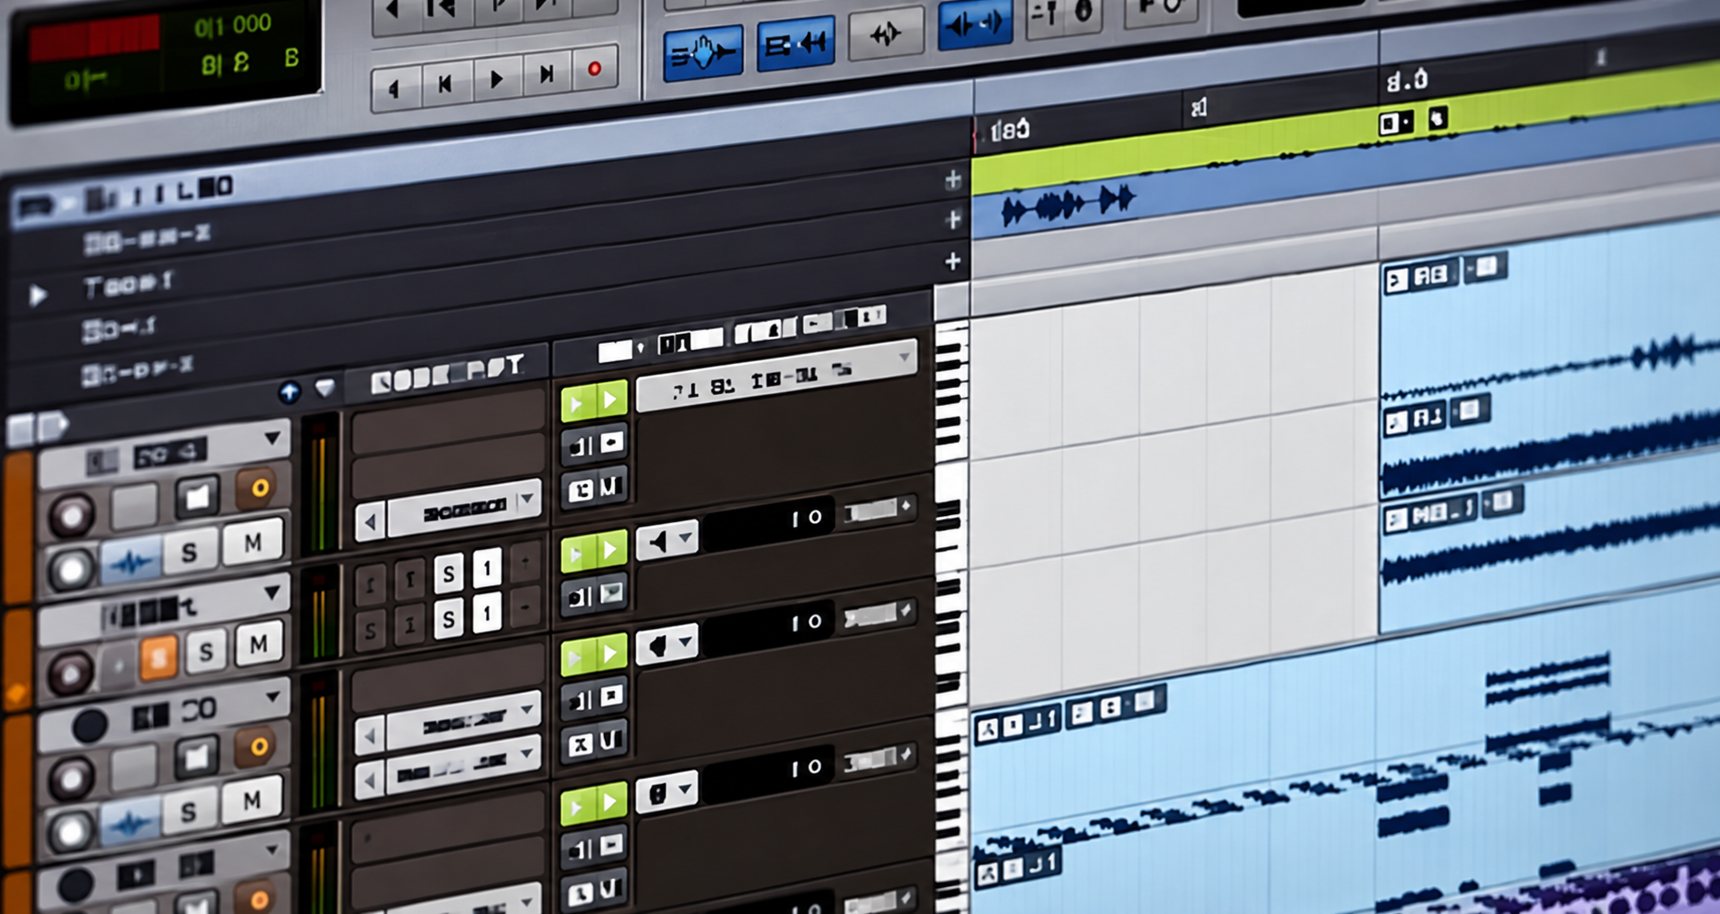Click the orange ring button on the first track
This screenshot has width=1720, height=914.
[x=259, y=488]
